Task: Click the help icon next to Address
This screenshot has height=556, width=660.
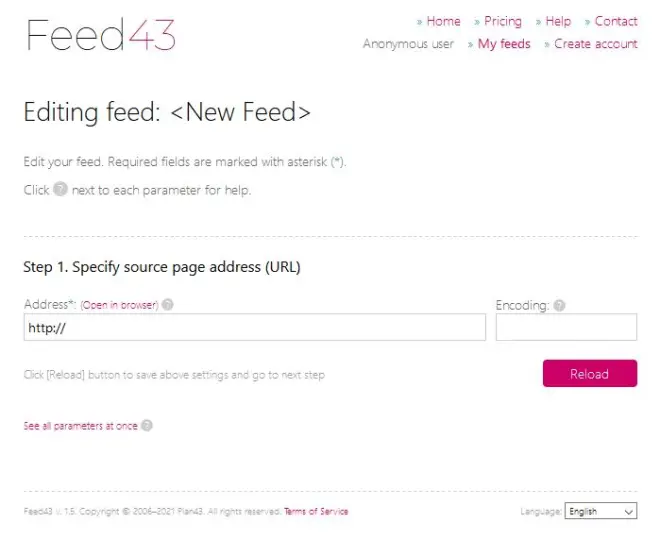Action: pos(168,304)
